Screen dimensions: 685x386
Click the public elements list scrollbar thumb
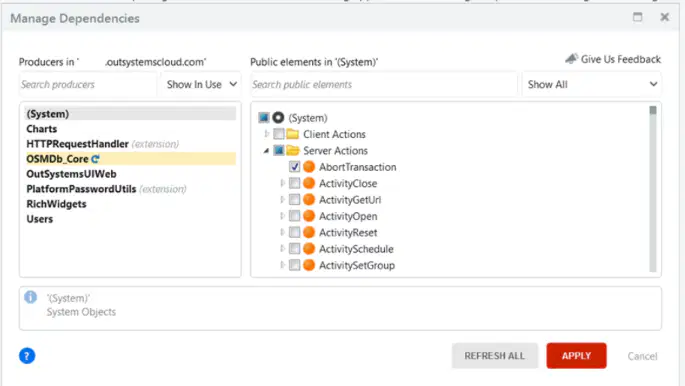tap(653, 110)
